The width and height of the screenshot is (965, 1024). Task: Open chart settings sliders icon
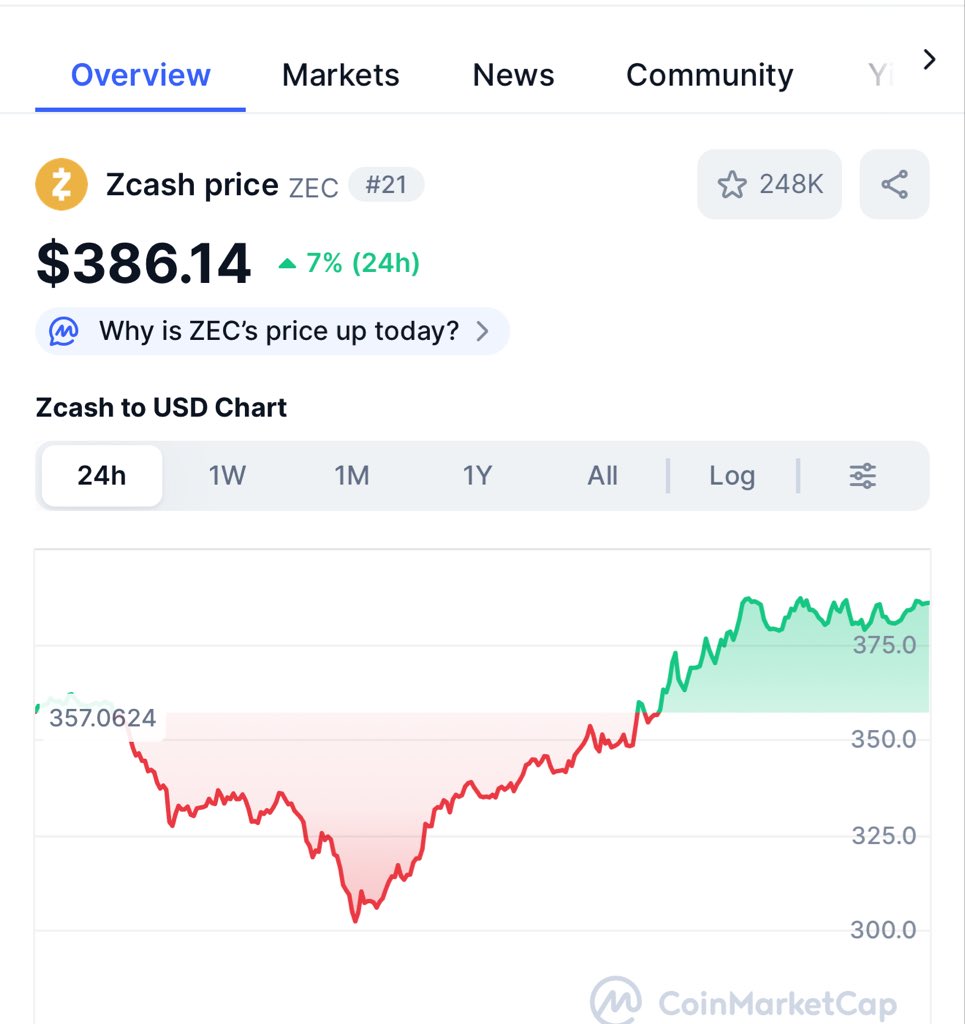click(x=862, y=476)
